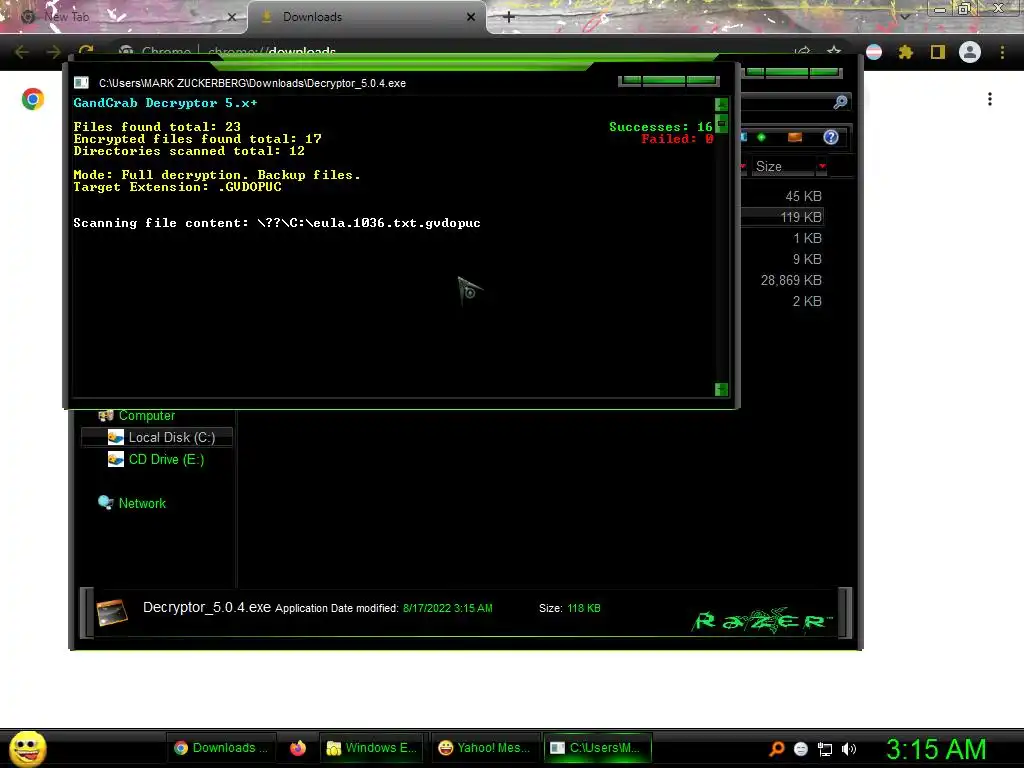Open Yahoo! Messenger taskbar button
1024x768 pixels.
pyautogui.click(x=484, y=748)
